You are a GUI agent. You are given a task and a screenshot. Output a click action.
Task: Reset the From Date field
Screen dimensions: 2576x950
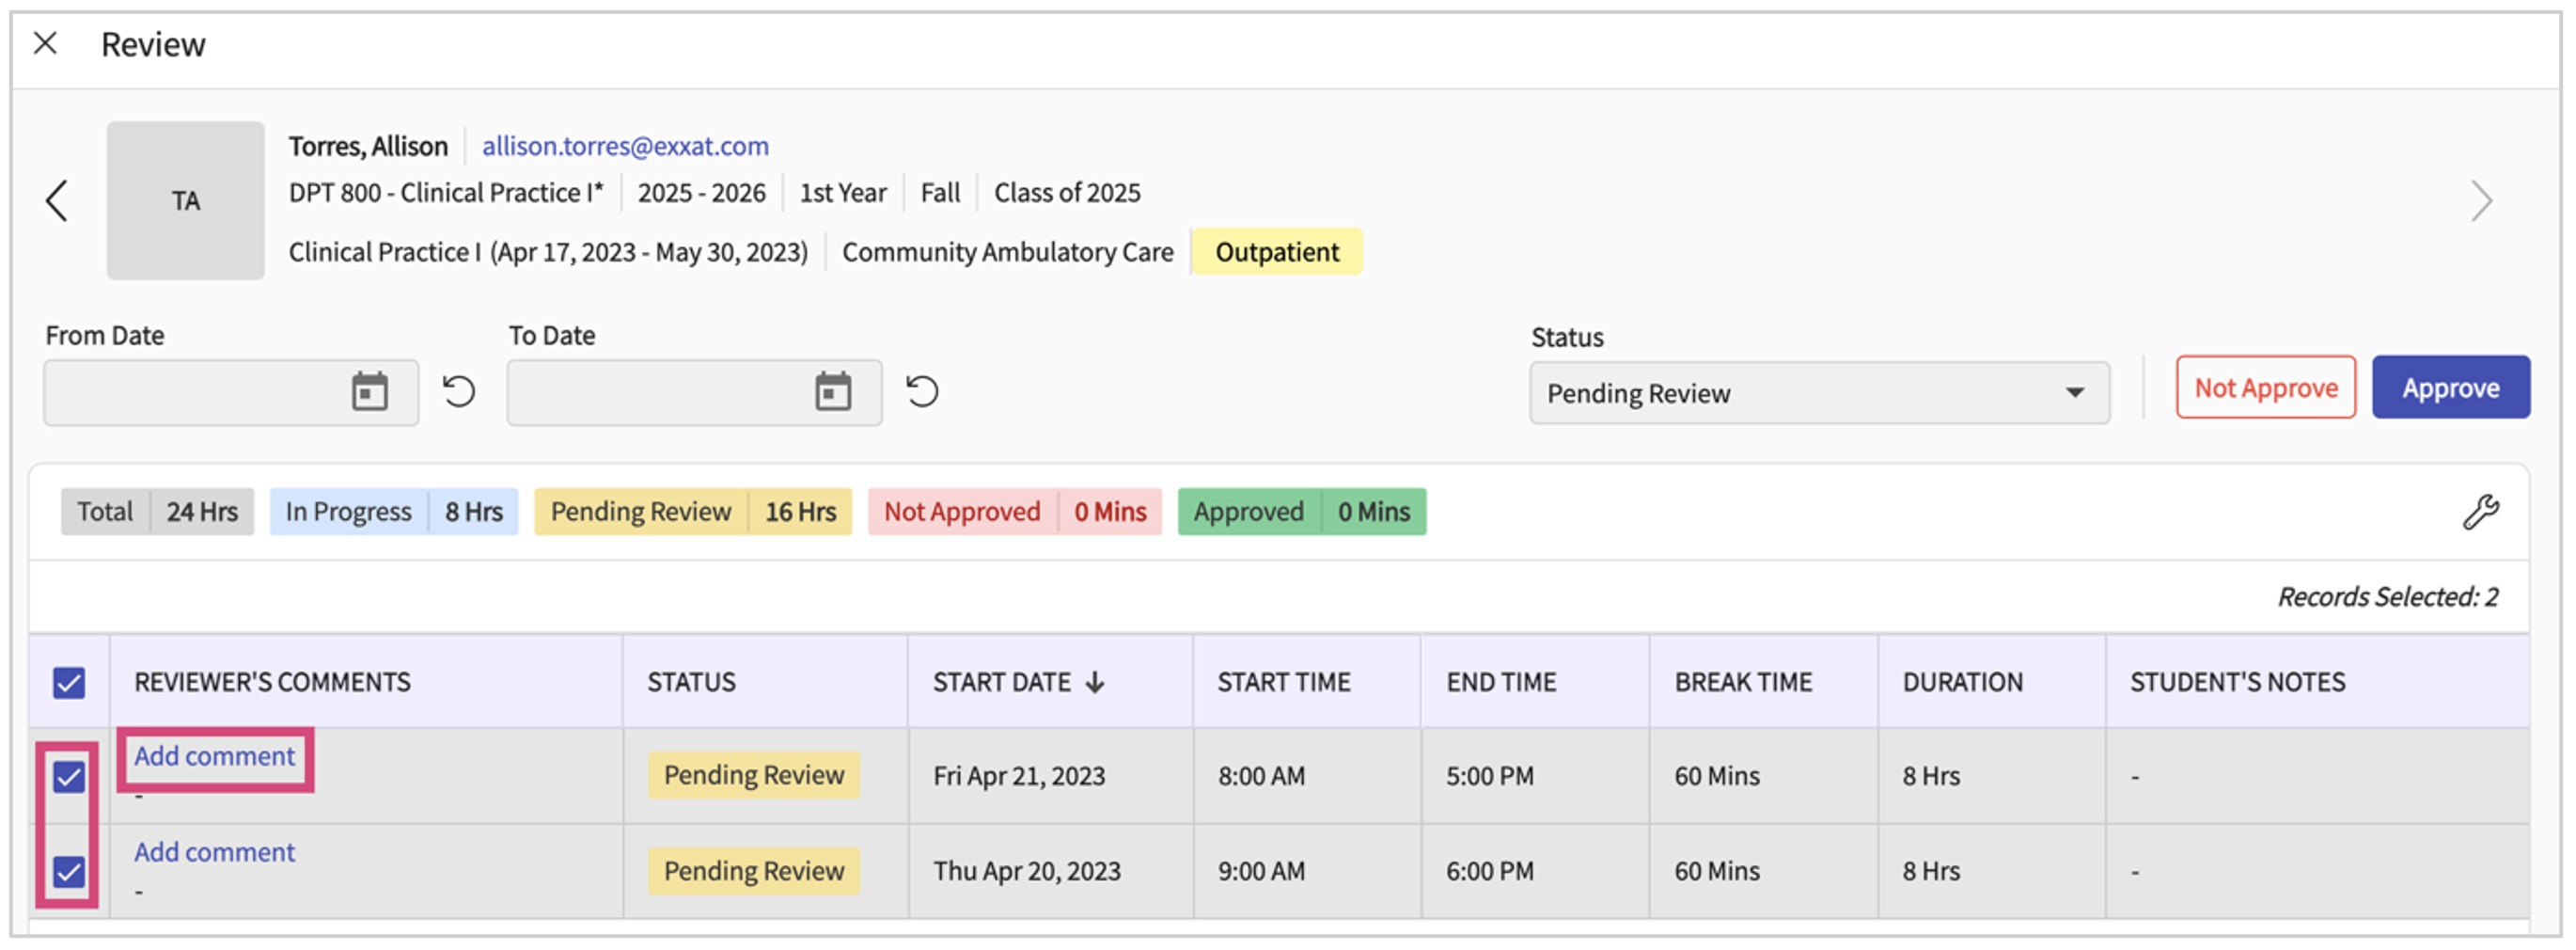459,392
